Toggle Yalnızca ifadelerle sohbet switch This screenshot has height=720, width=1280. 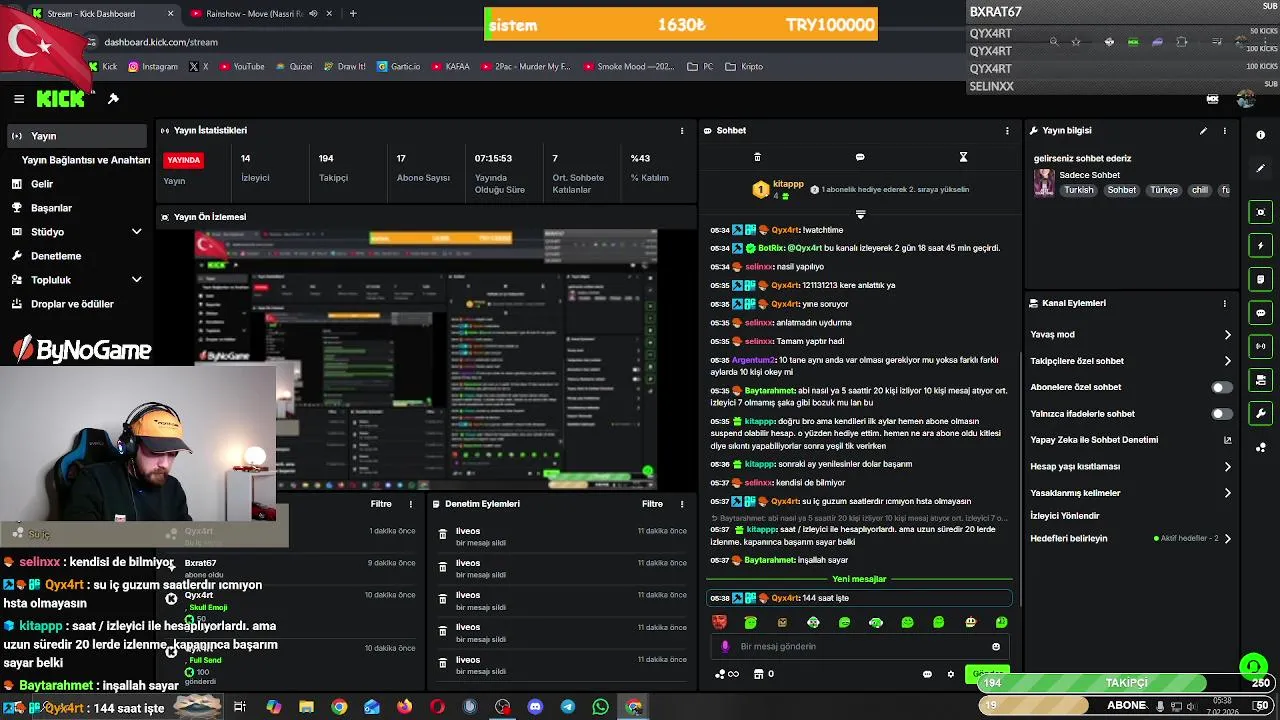1221,414
